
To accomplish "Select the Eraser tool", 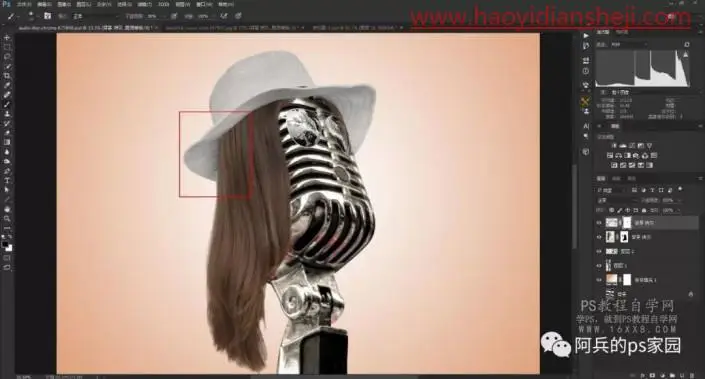I will (7, 133).
